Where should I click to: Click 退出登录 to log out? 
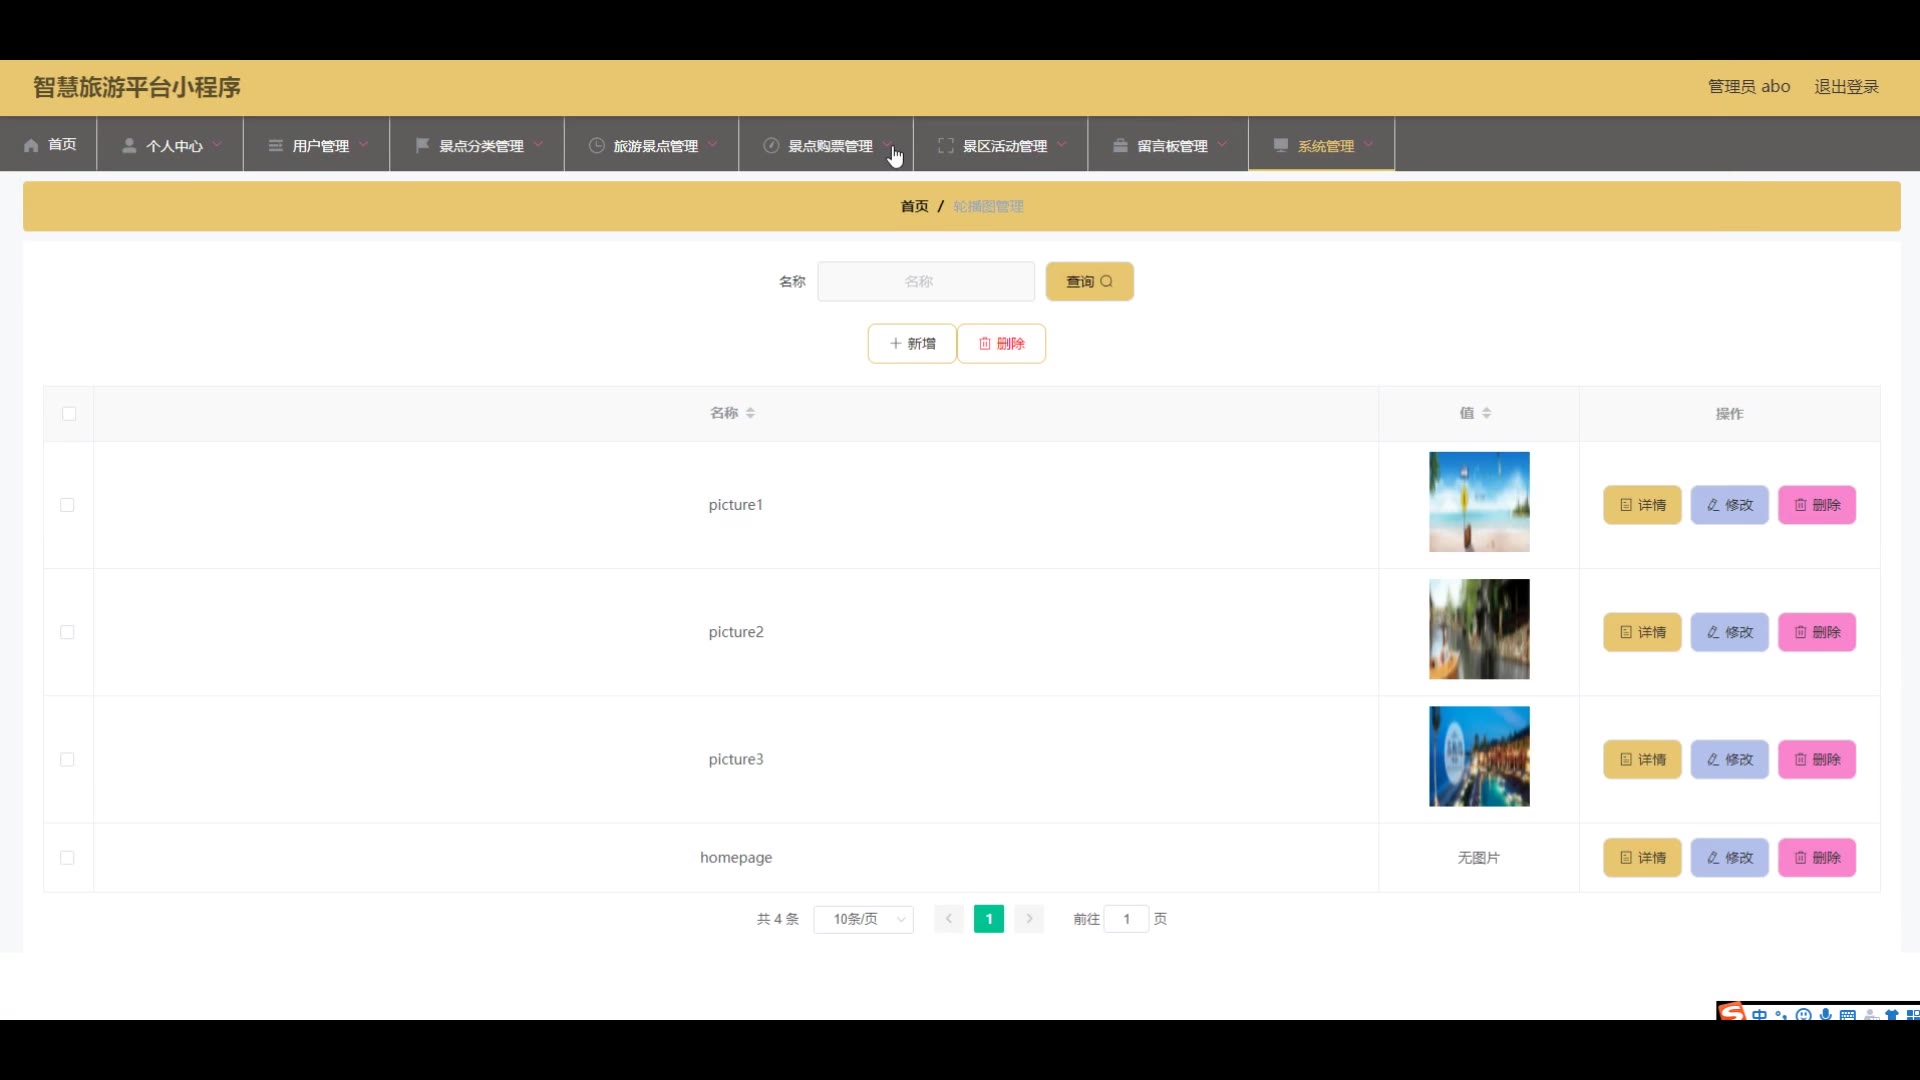pos(1846,87)
